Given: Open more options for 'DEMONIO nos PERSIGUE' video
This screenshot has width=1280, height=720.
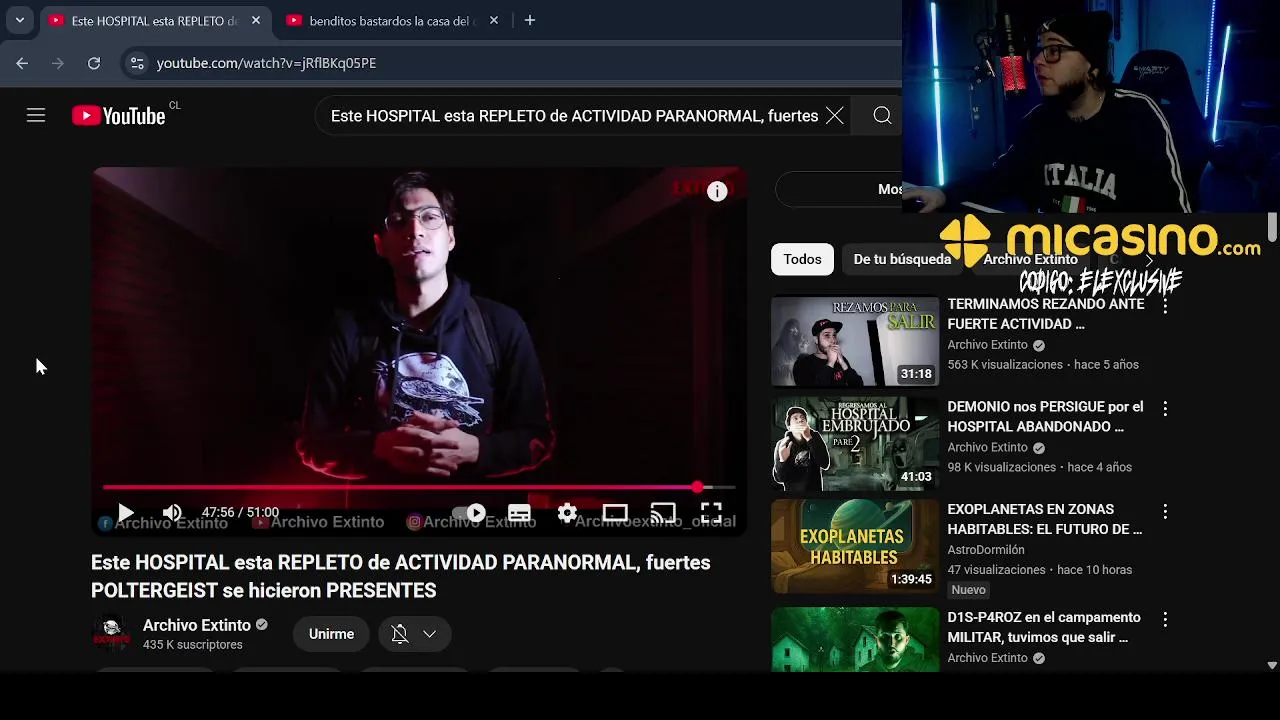Looking at the screenshot, I should coord(1165,408).
